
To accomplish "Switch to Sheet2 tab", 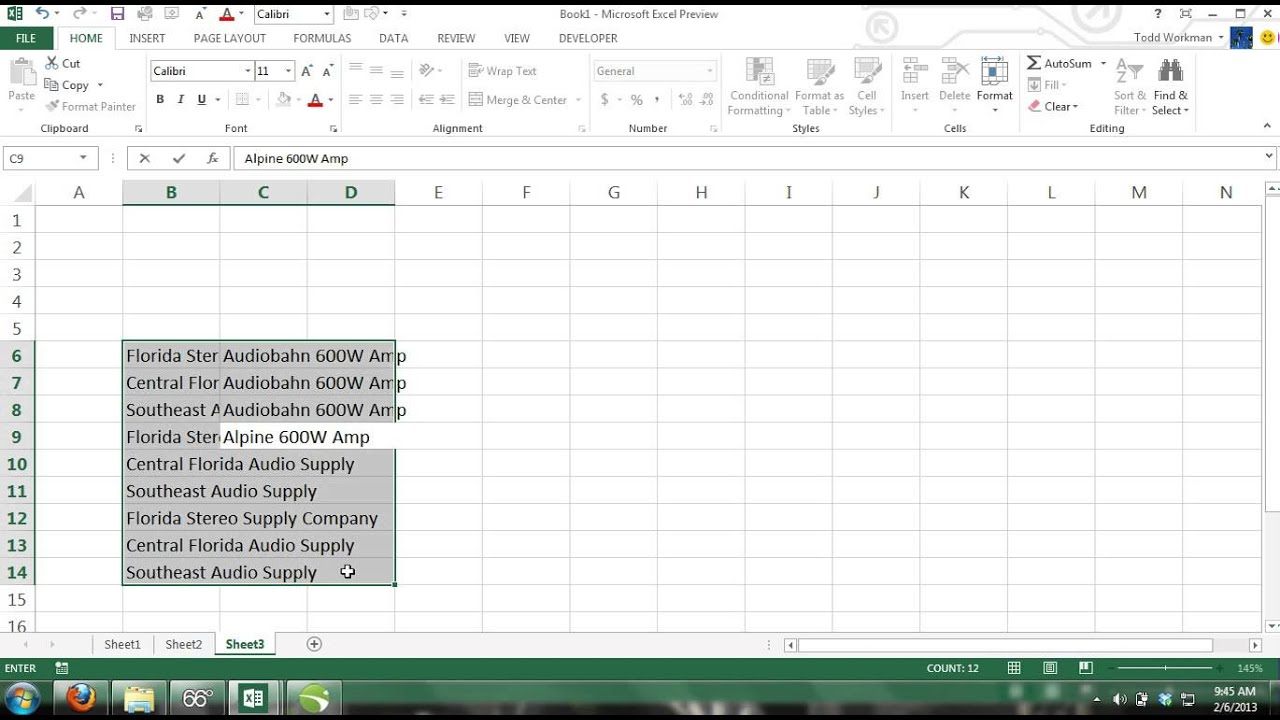I will 184,644.
